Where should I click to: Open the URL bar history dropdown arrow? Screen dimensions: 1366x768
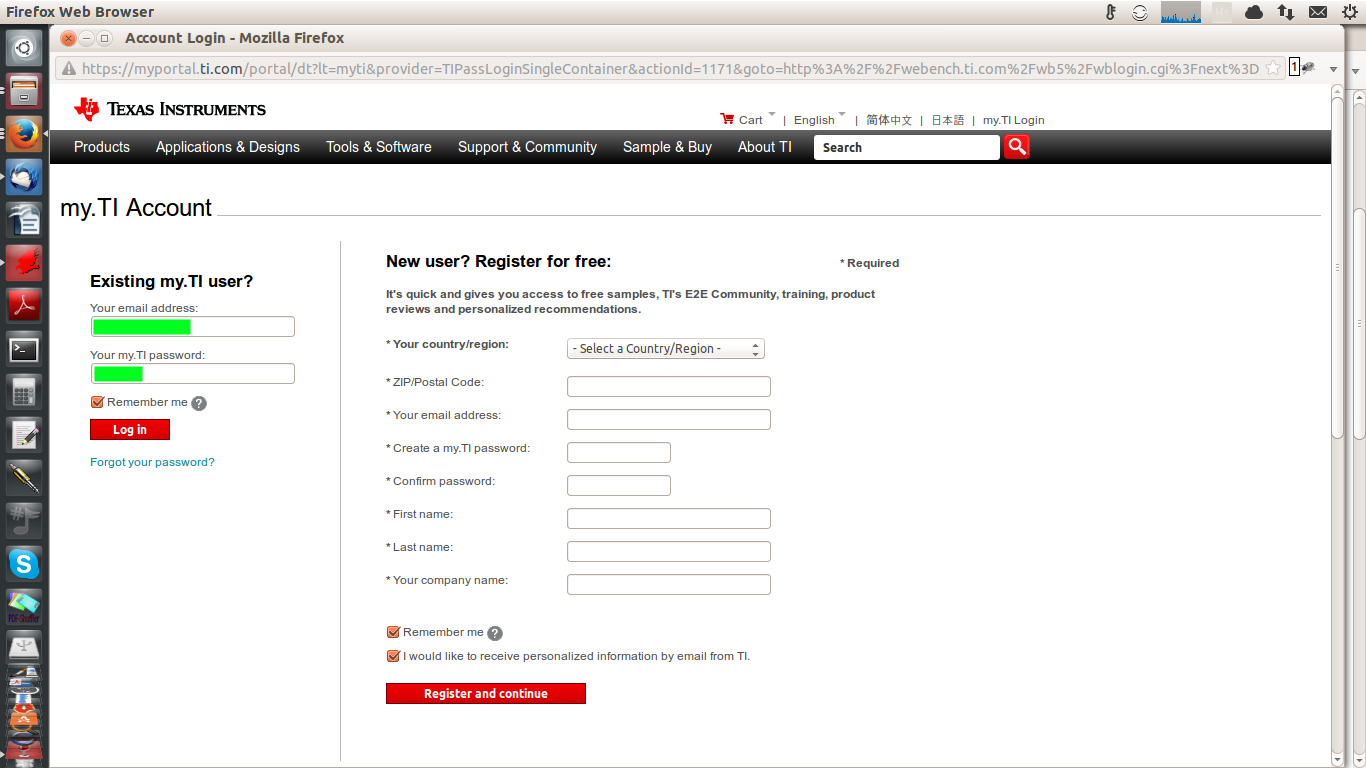(x=1333, y=69)
